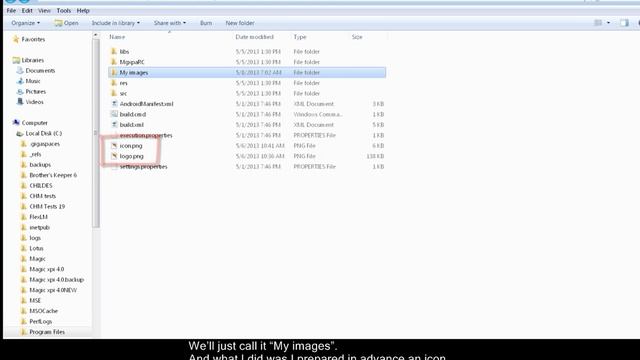640x360 pixels.
Task: Select the res folder icon
Action: [114, 83]
